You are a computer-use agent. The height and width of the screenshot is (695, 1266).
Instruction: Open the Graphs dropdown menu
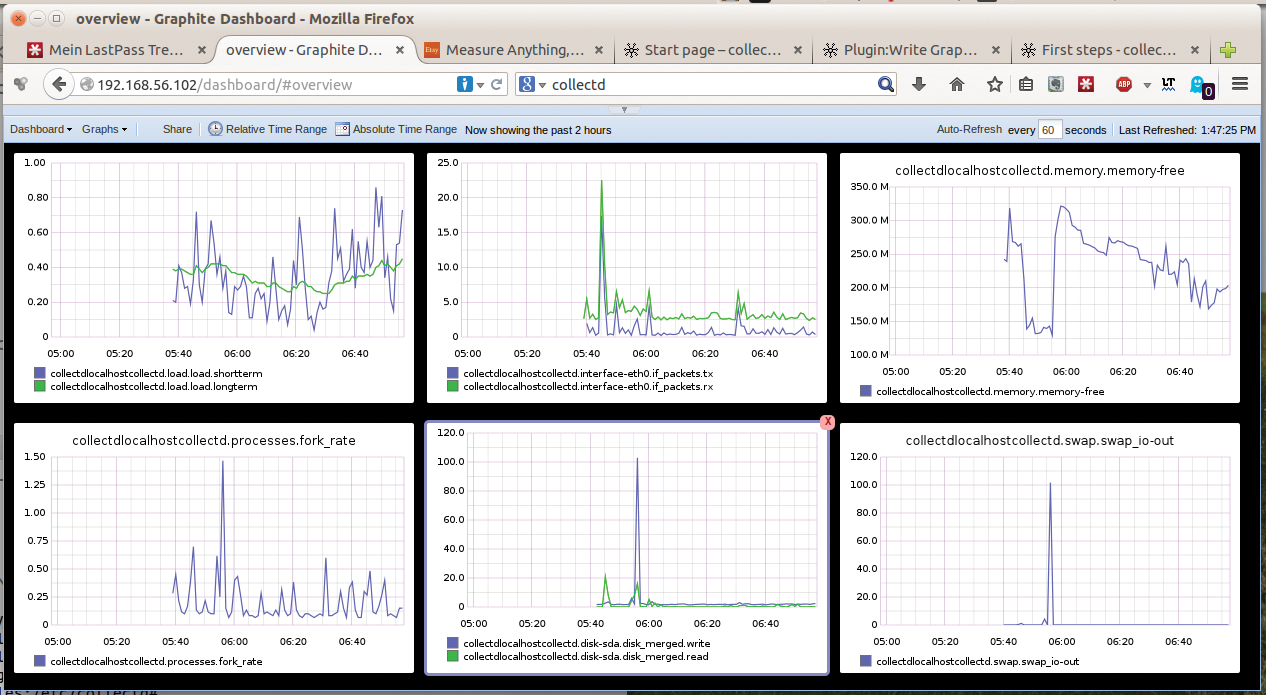pyautogui.click(x=103, y=129)
